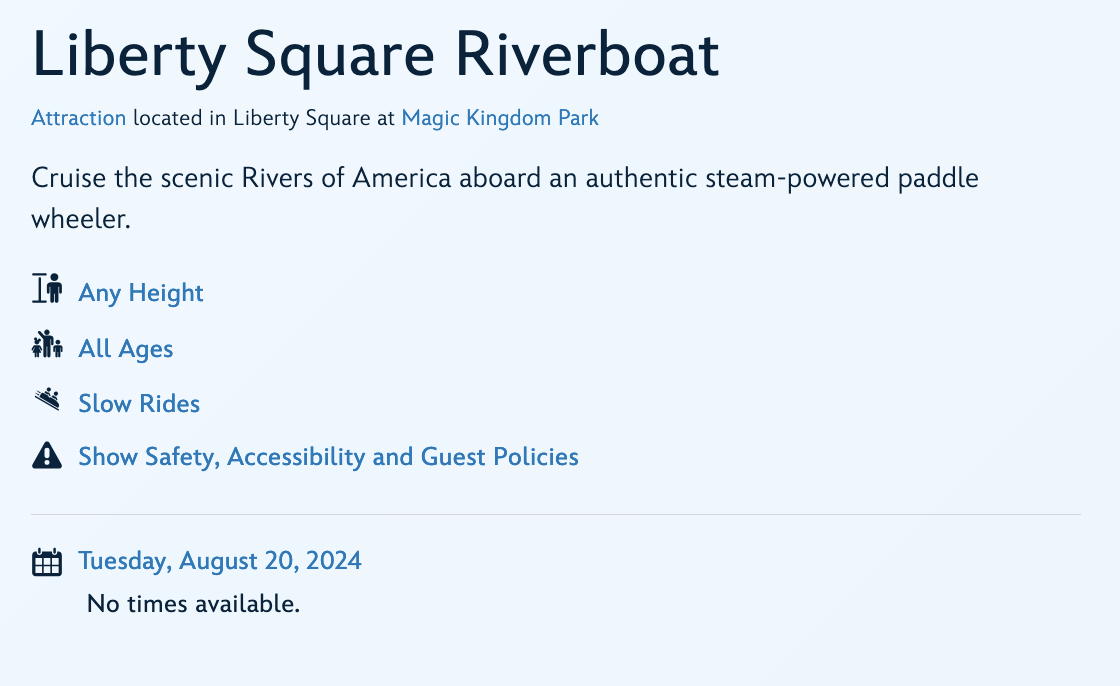Open the Tuesday, August 20, 2024 date picker

click(220, 561)
